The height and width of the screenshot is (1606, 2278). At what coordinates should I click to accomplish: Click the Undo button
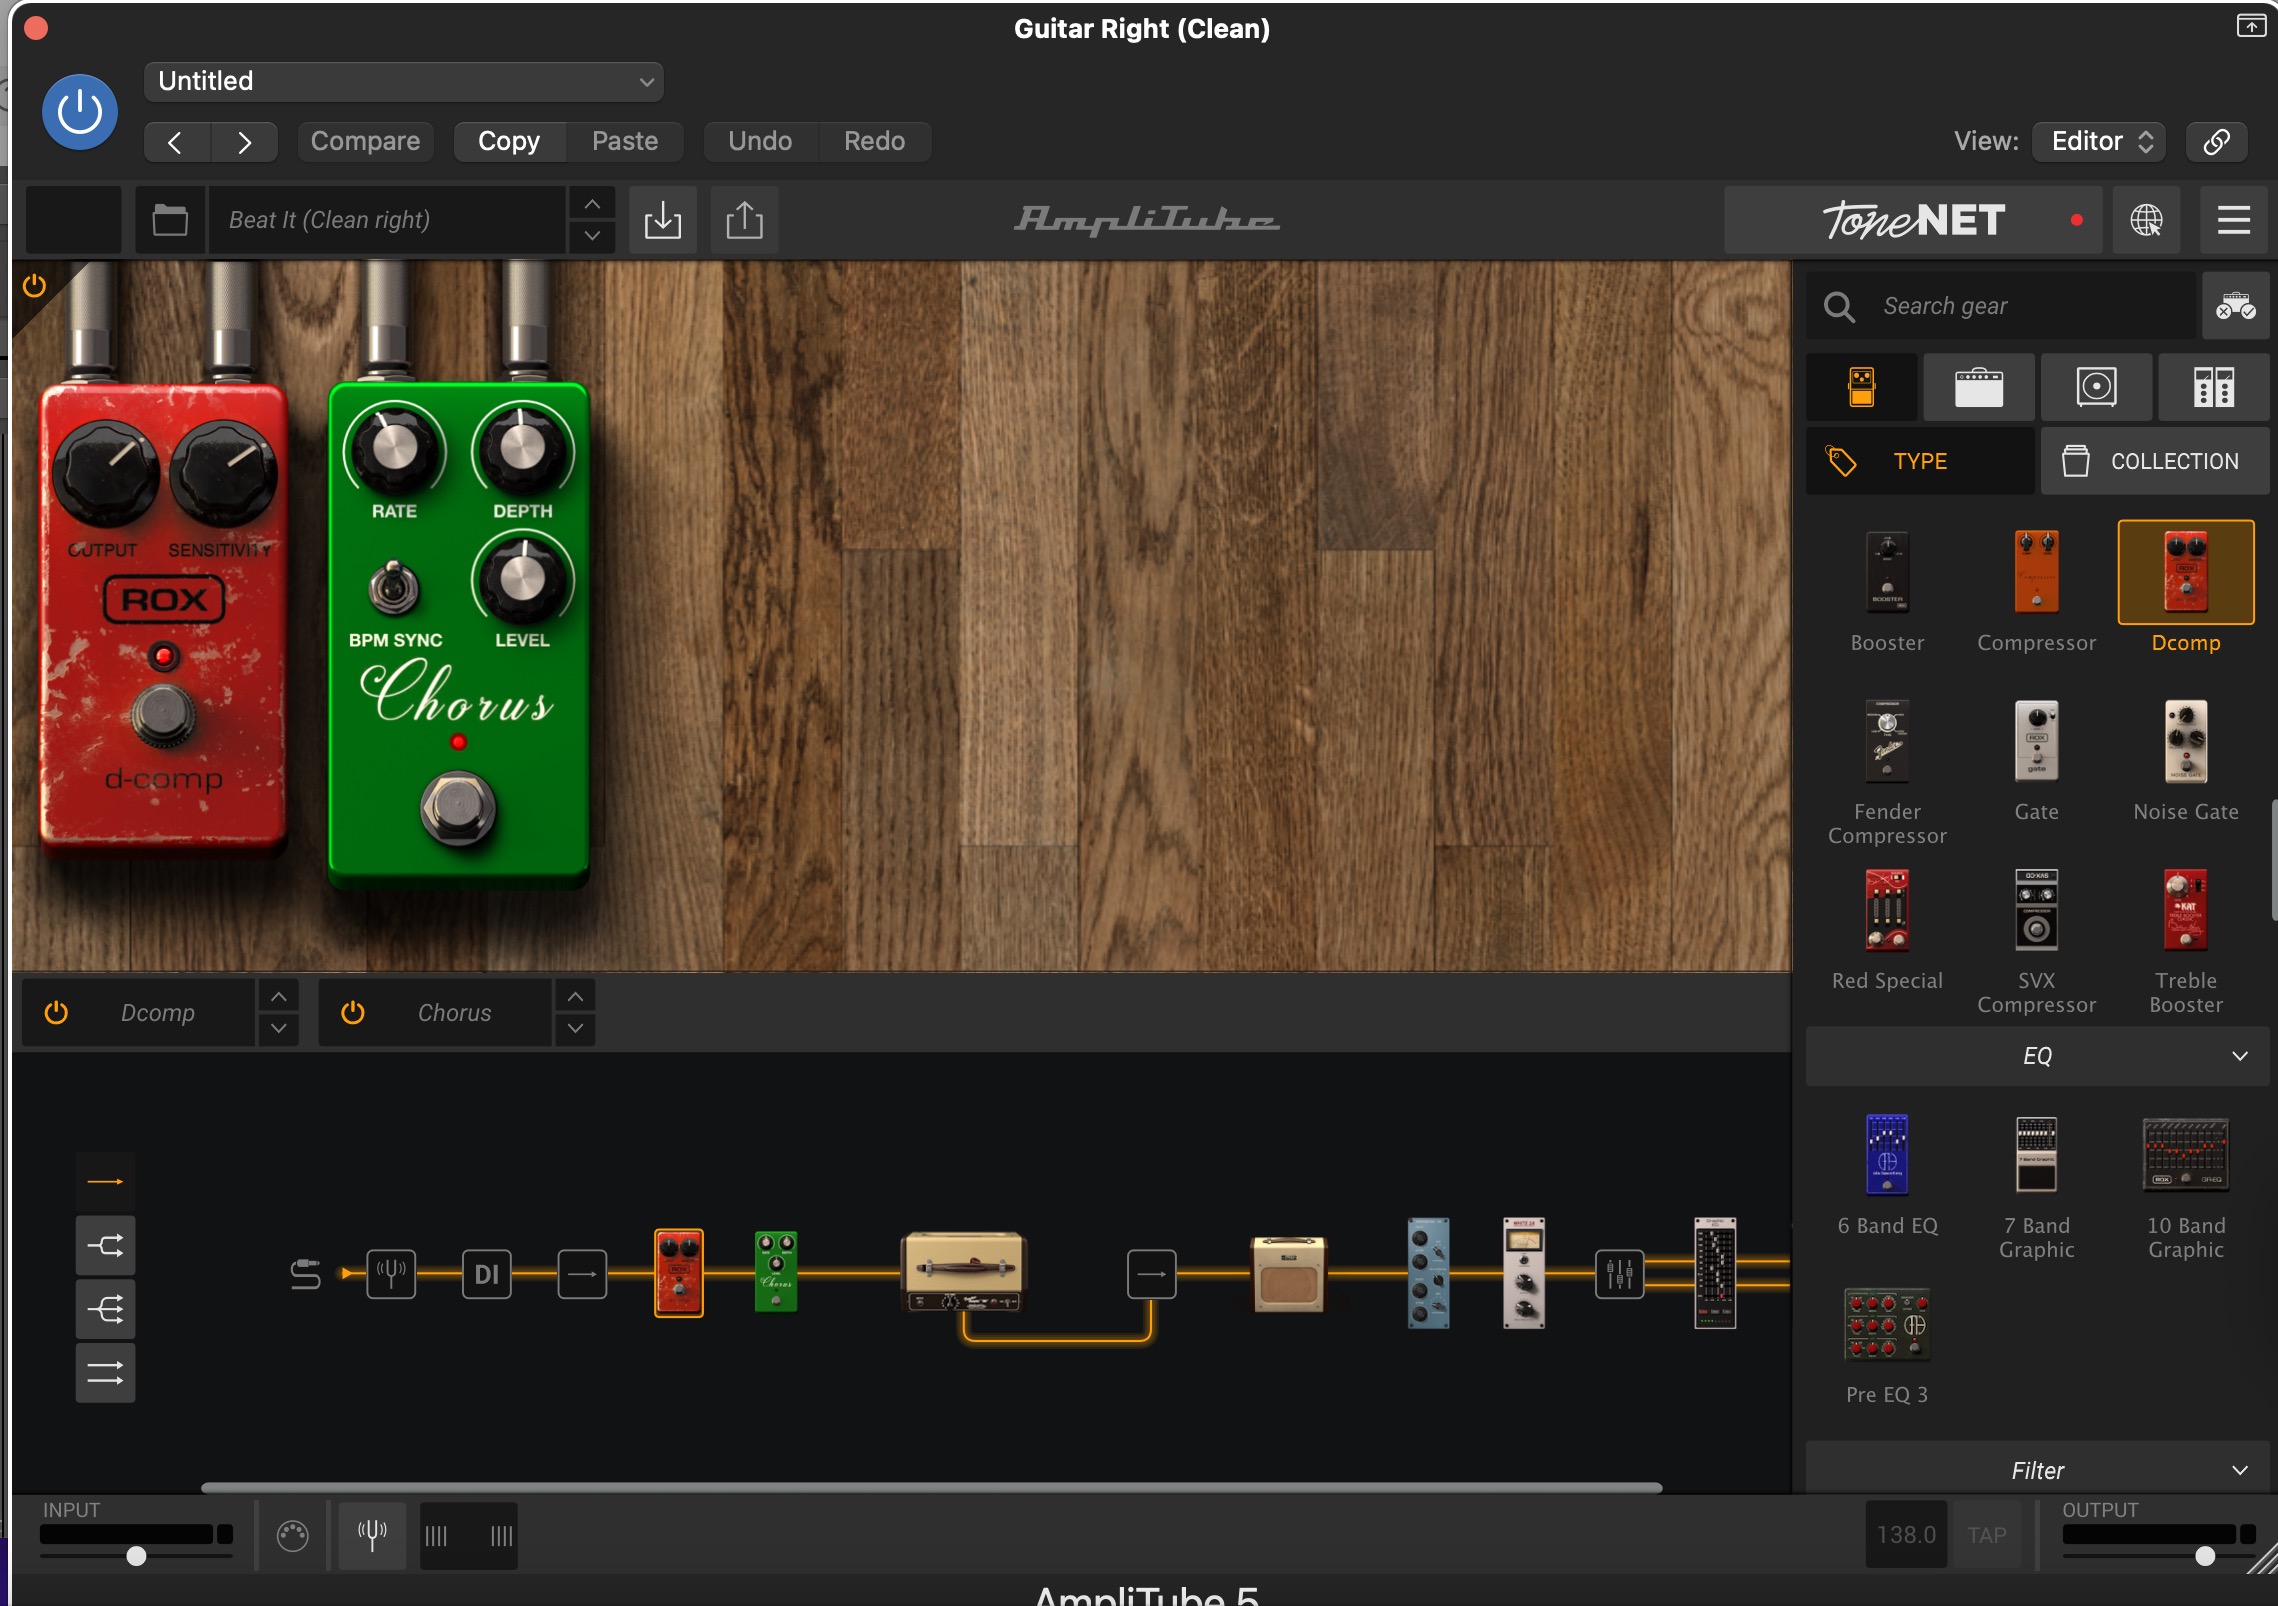(x=760, y=142)
